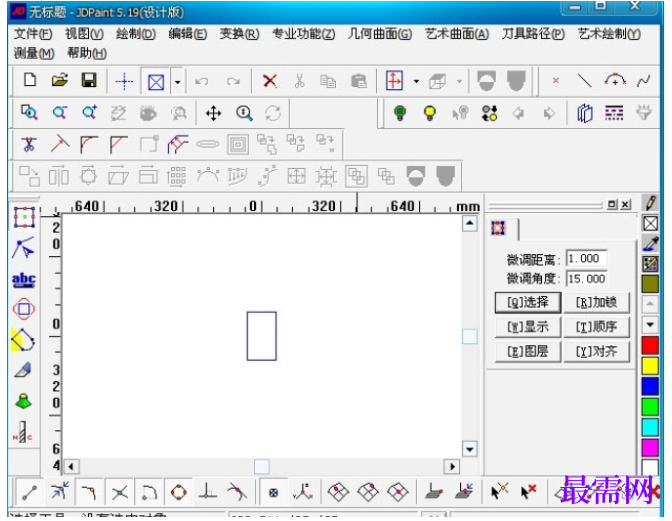Open the 绘制(D) menu
This screenshot has height=521, width=672.
(x=135, y=34)
